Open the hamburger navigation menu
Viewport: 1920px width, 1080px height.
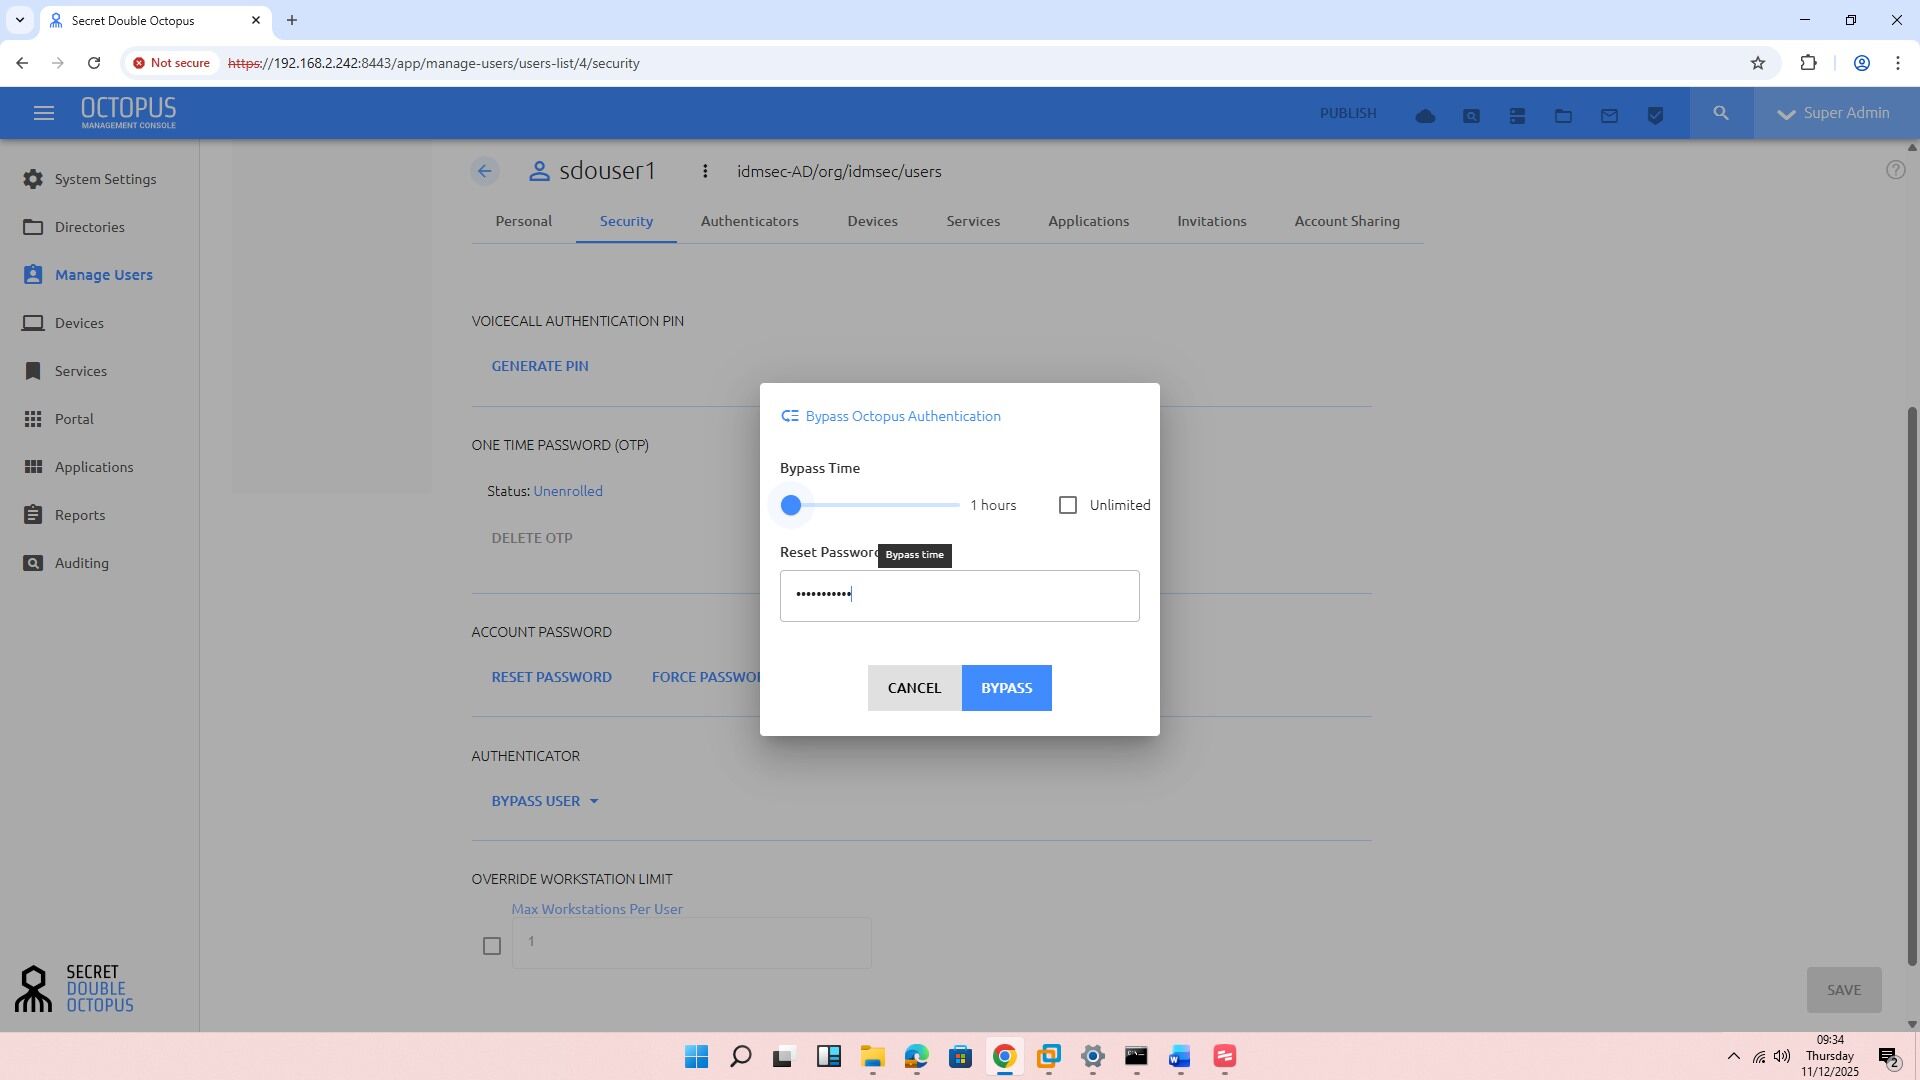click(x=43, y=113)
